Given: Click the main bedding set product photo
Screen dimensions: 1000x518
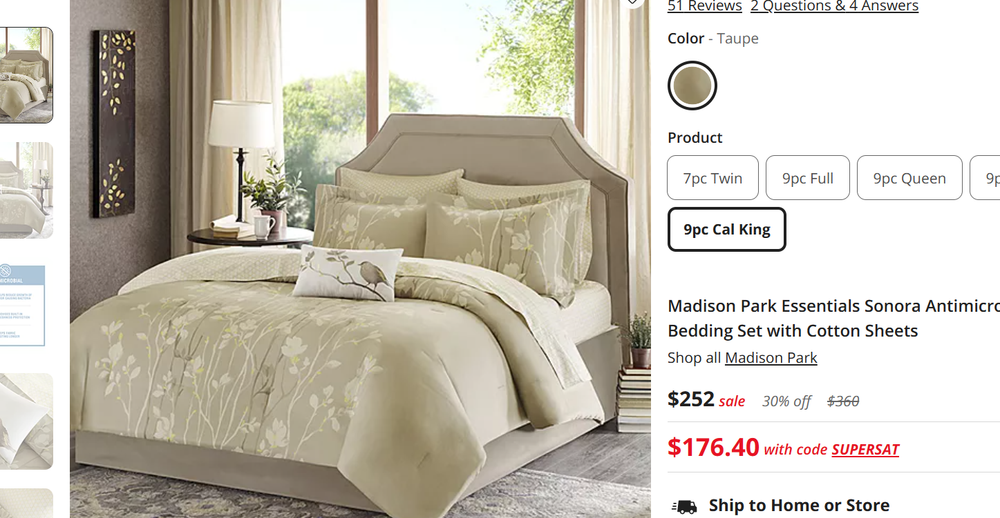Looking at the screenshot, I should click(360, 259).
